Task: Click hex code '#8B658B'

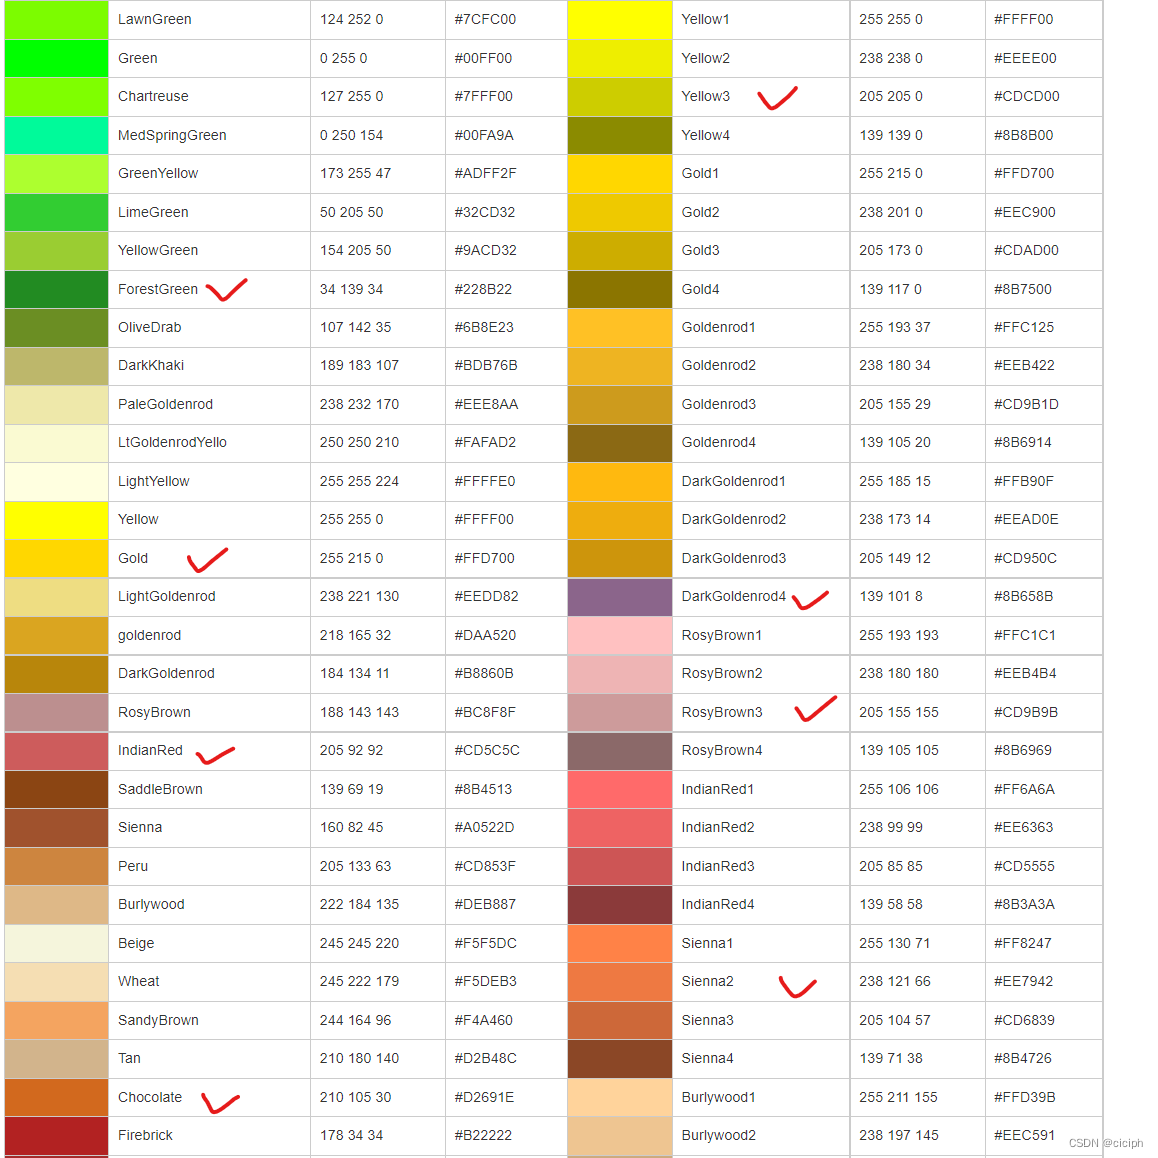Action: coord(1024,596)
